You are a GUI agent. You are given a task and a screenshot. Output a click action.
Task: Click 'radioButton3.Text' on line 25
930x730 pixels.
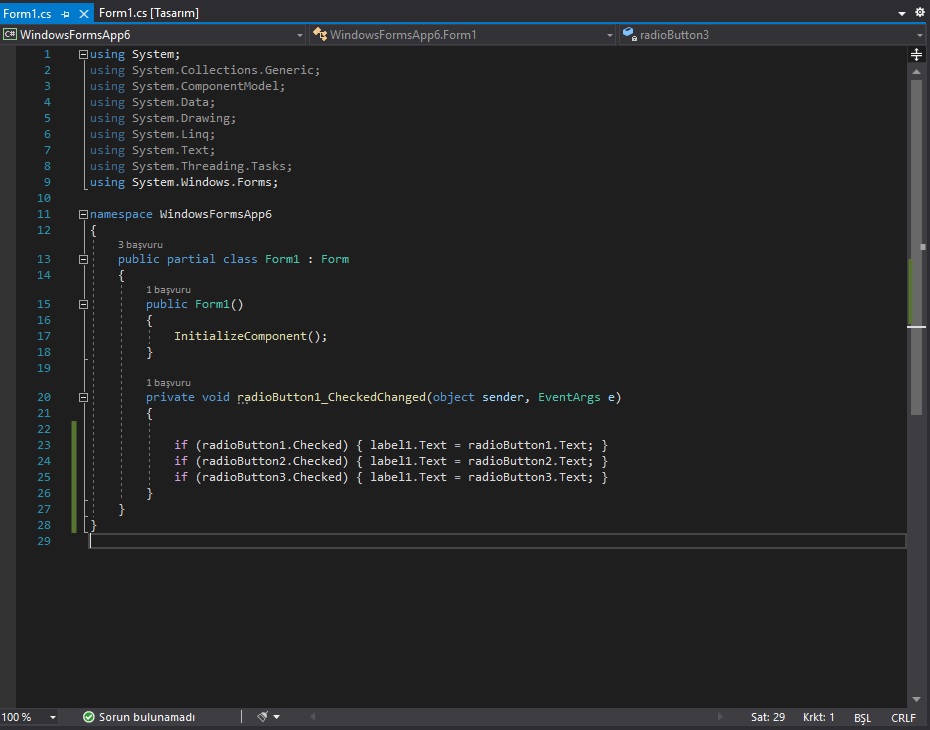[527, 477]
